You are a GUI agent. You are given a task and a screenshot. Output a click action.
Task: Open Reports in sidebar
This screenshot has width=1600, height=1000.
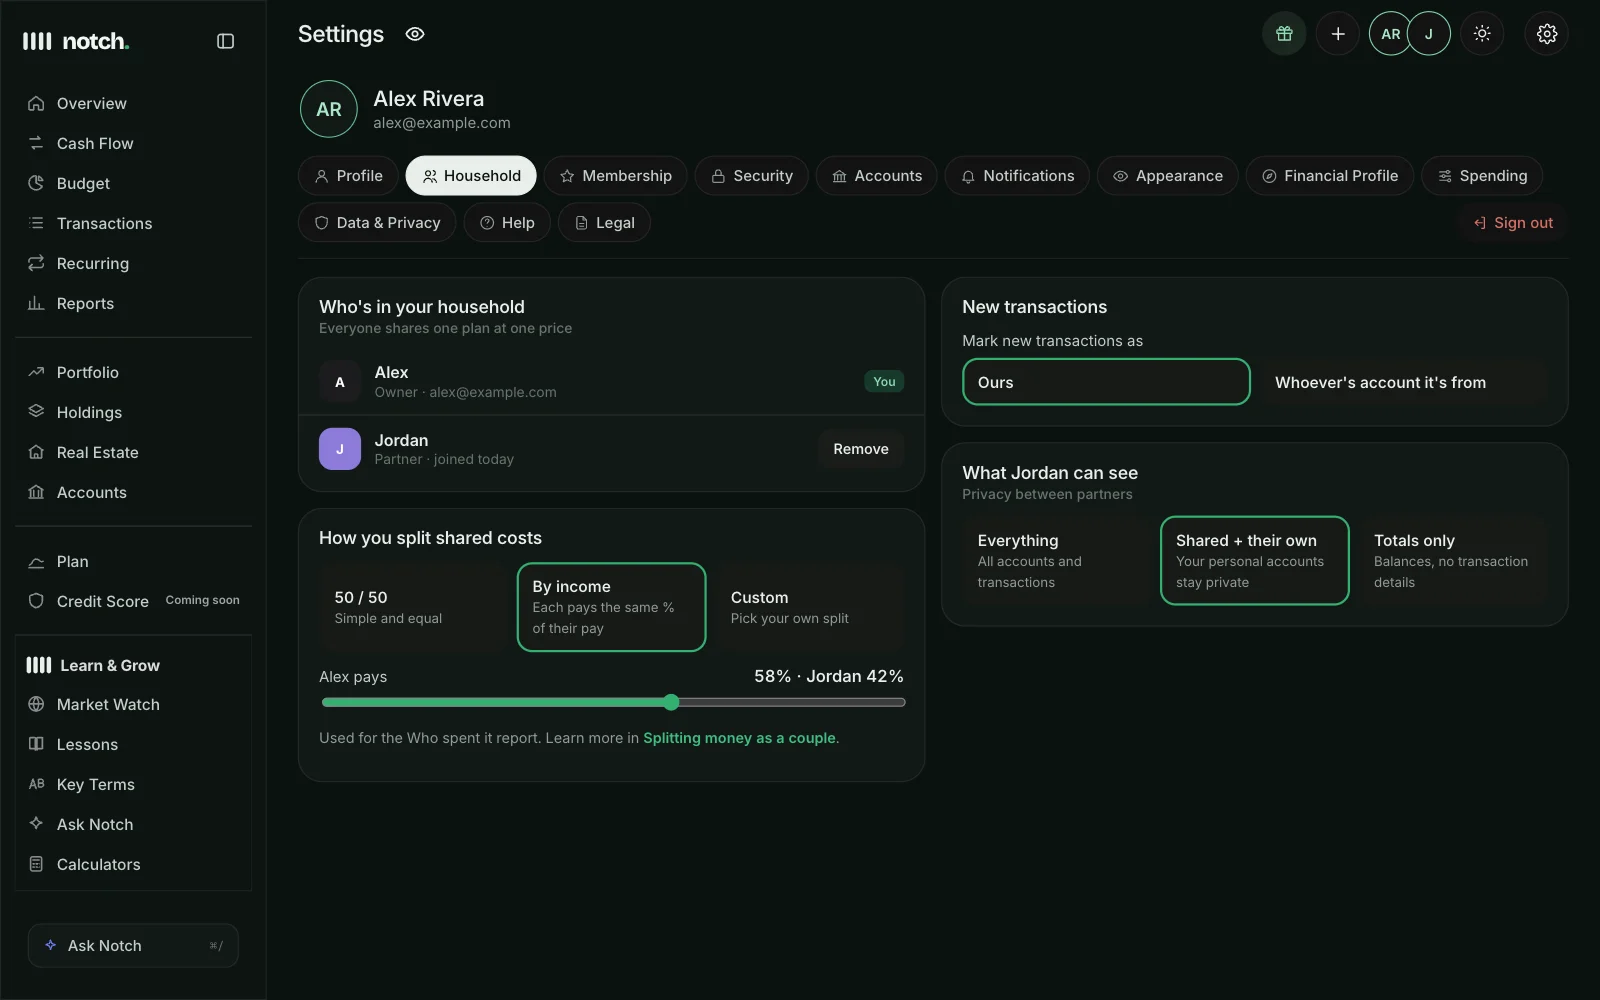coord(134,303)
